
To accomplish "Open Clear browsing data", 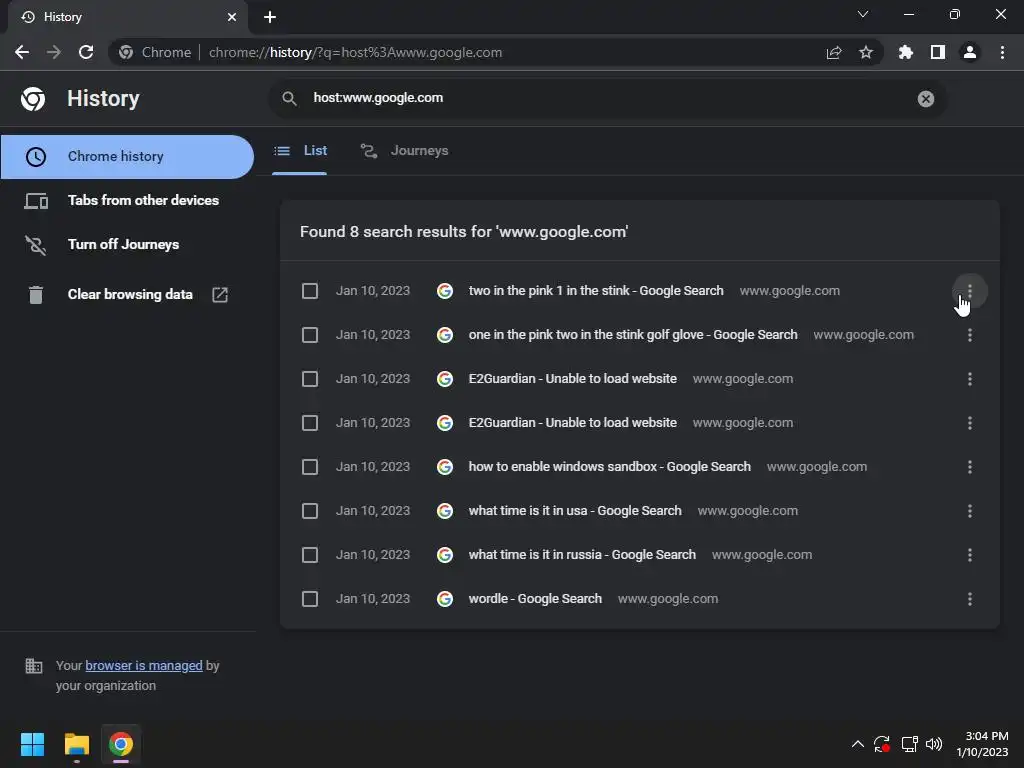I will tap(130, 294).
